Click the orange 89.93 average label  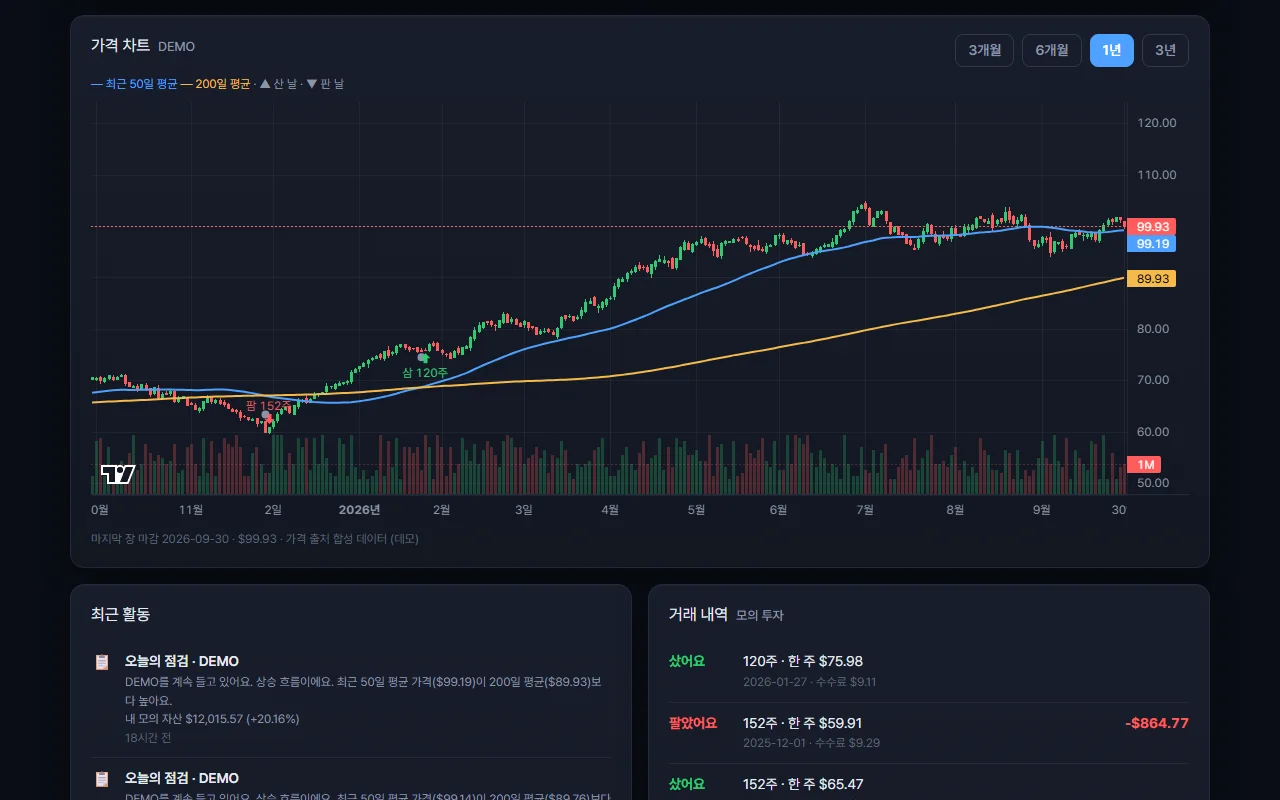(x=1151, y=279)
